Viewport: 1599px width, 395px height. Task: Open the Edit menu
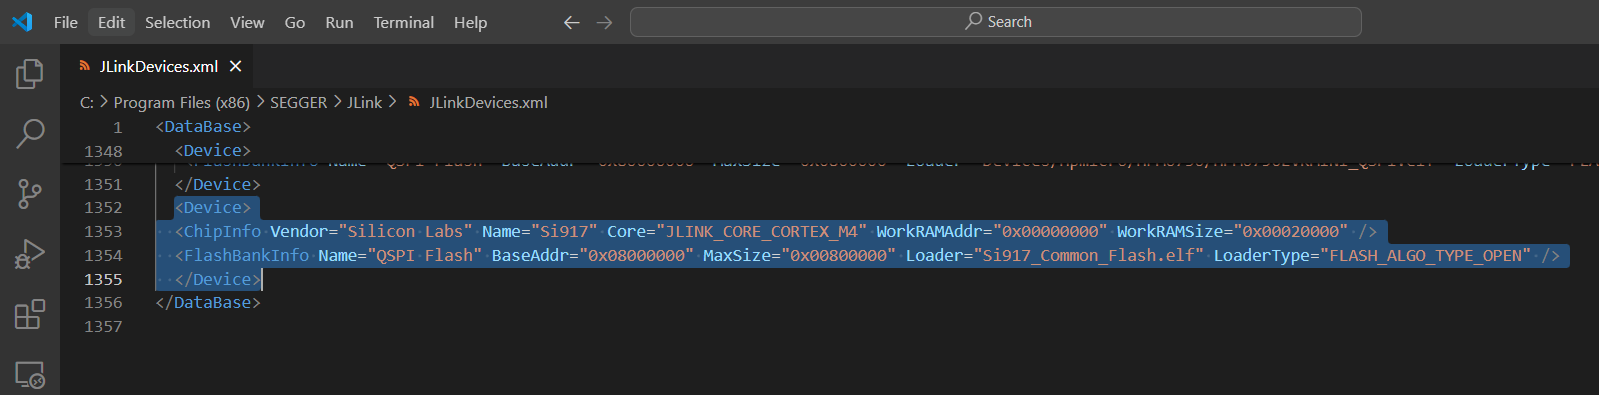click(111, 22)
